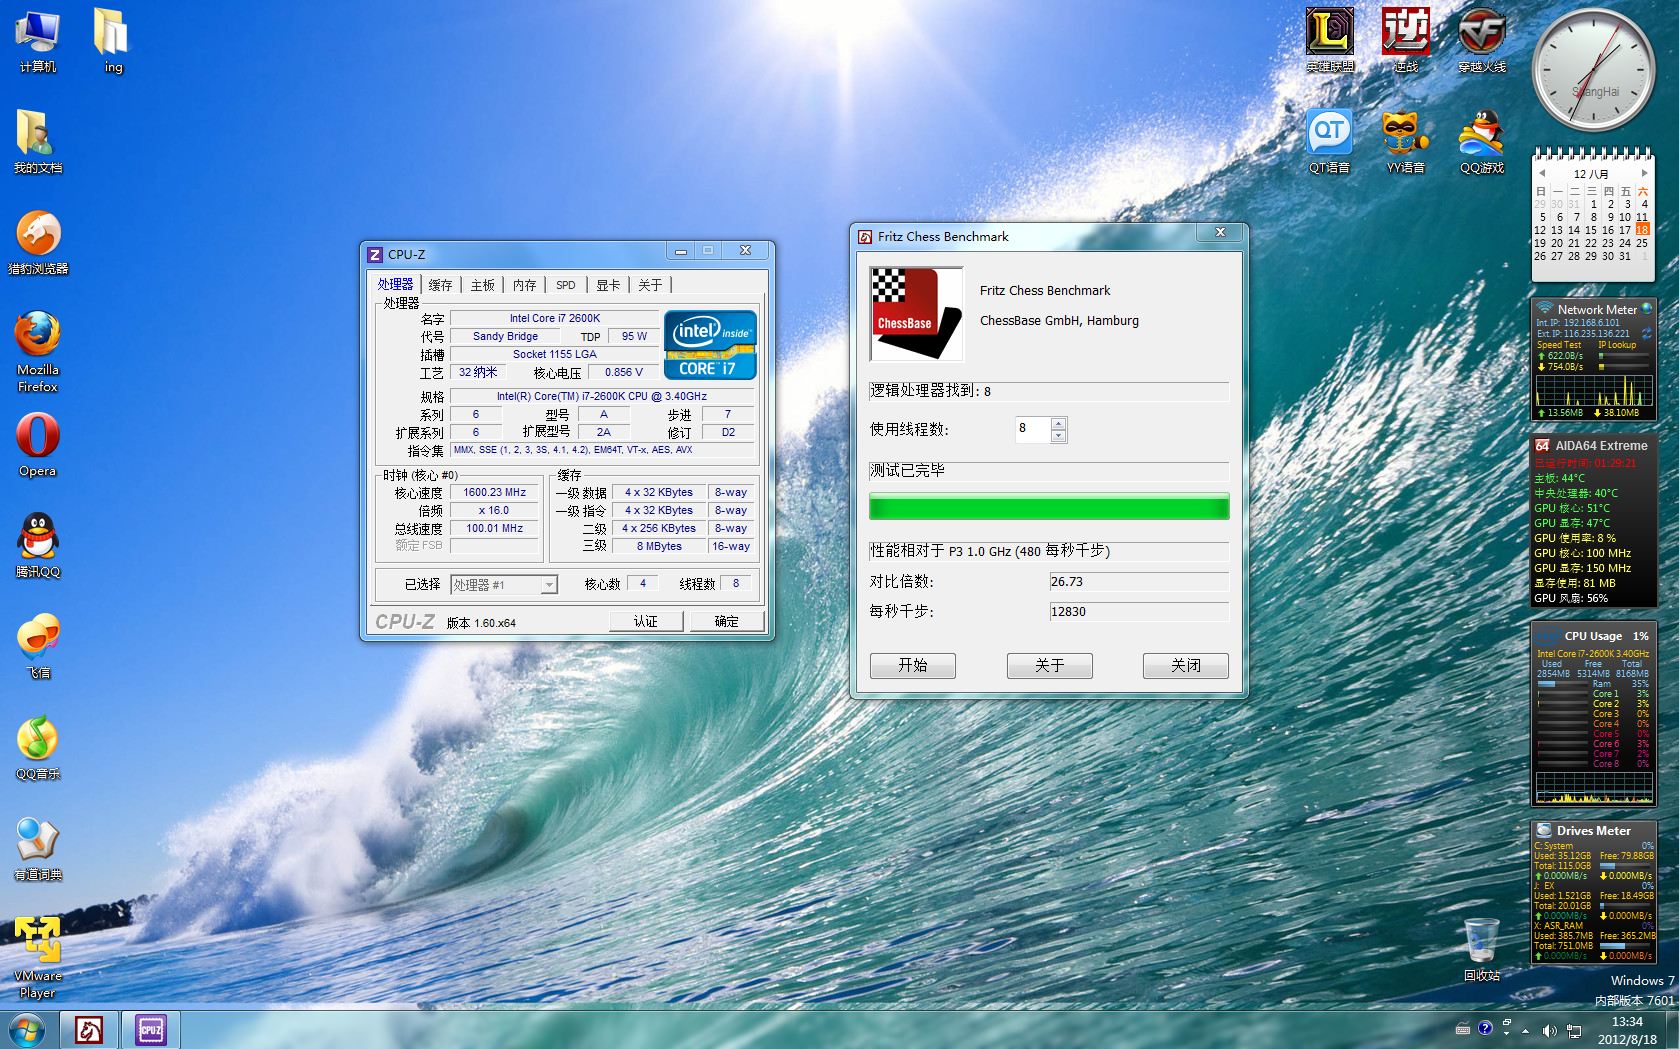Select the 回收站 recycle bin icon
This screenshot has width=1679, height=1049.
pos(1482,950)
